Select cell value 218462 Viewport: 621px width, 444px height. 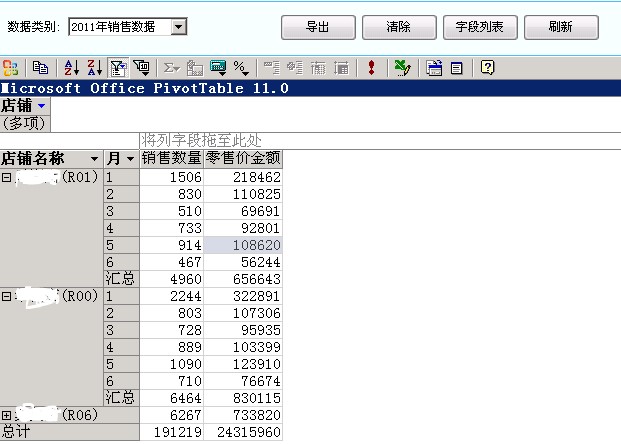point(243,177)
